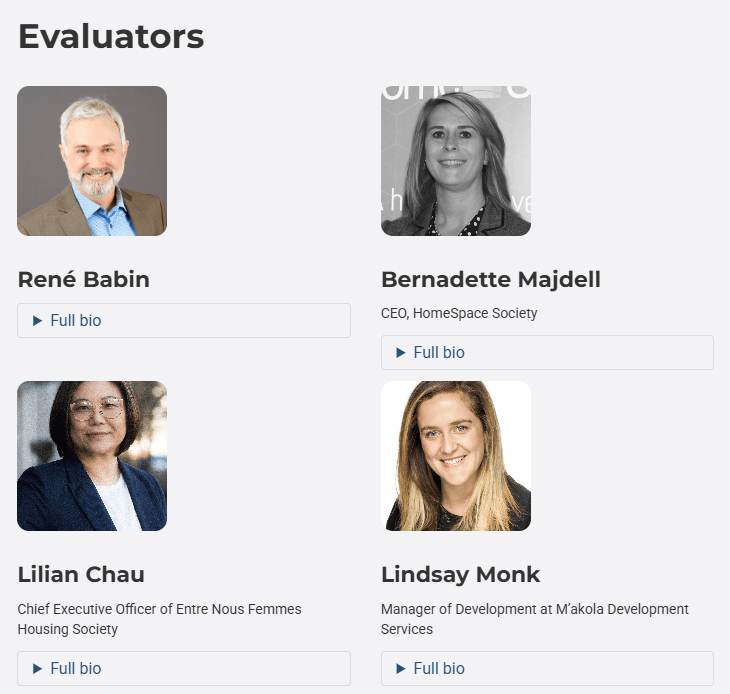Click the Evaluators section heading

[111, 37]
